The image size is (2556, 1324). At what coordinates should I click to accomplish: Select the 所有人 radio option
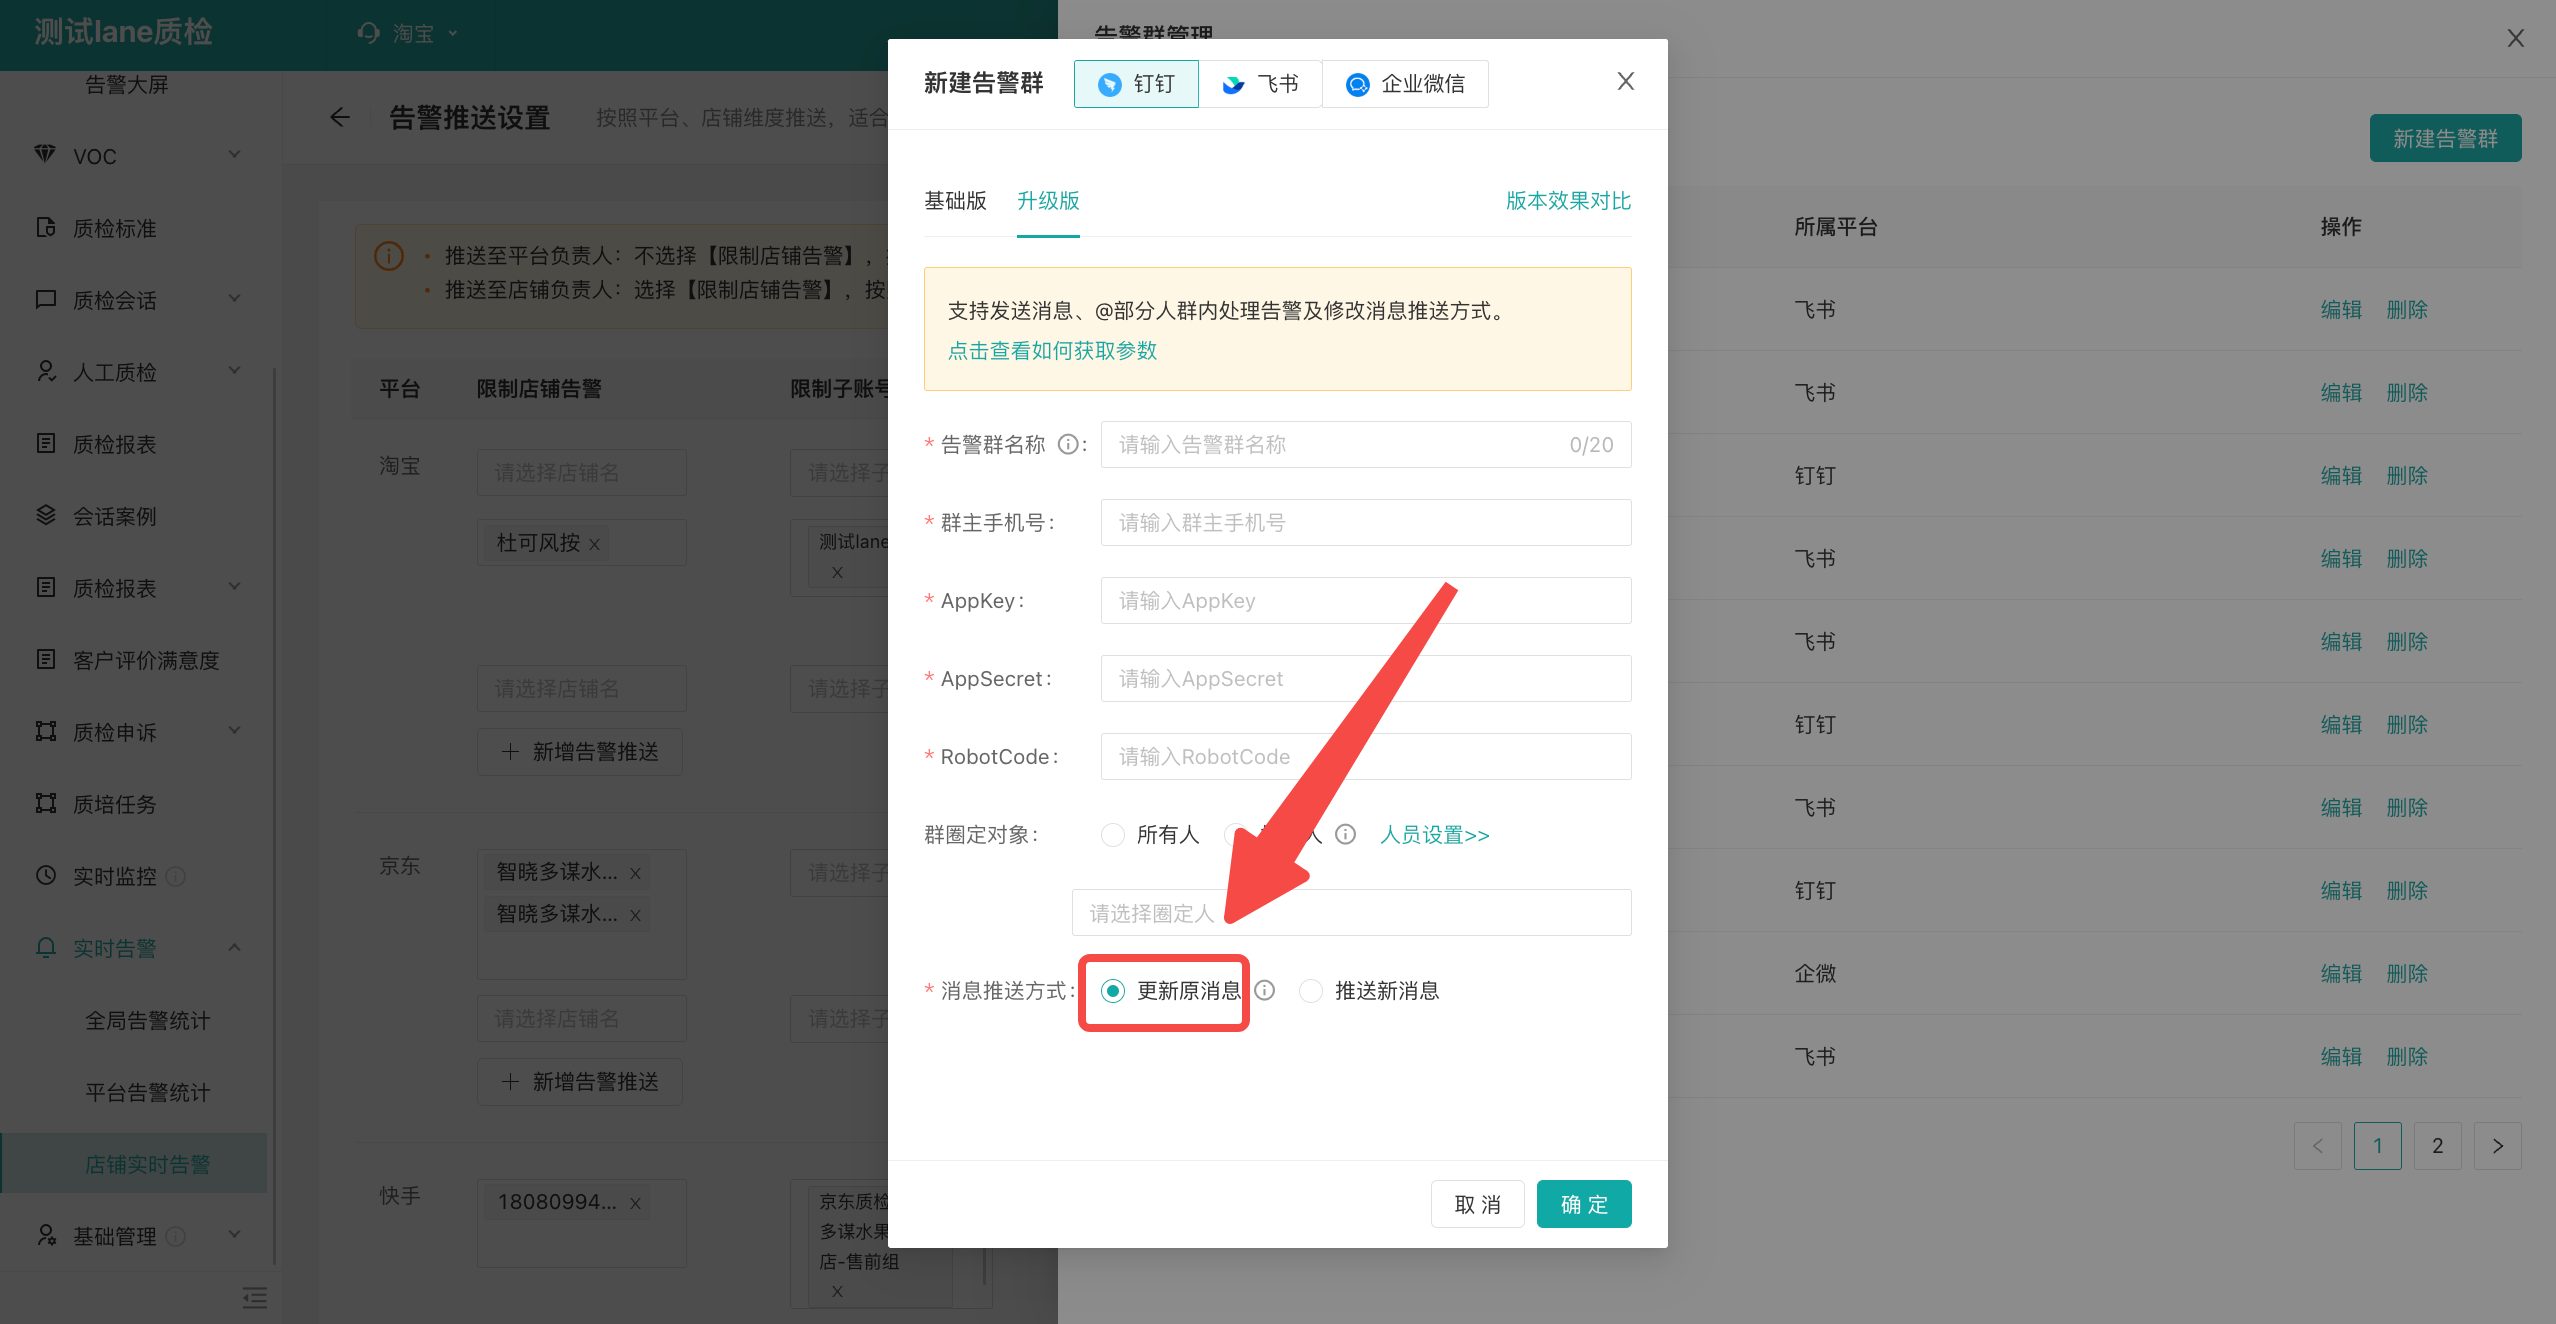(1112, 835)
